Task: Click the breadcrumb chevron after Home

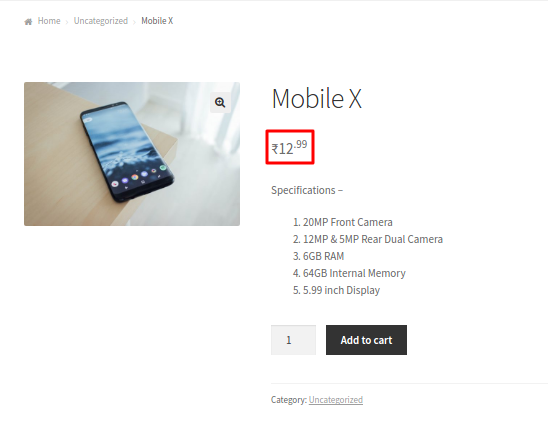Action: [x=67, y=22]
